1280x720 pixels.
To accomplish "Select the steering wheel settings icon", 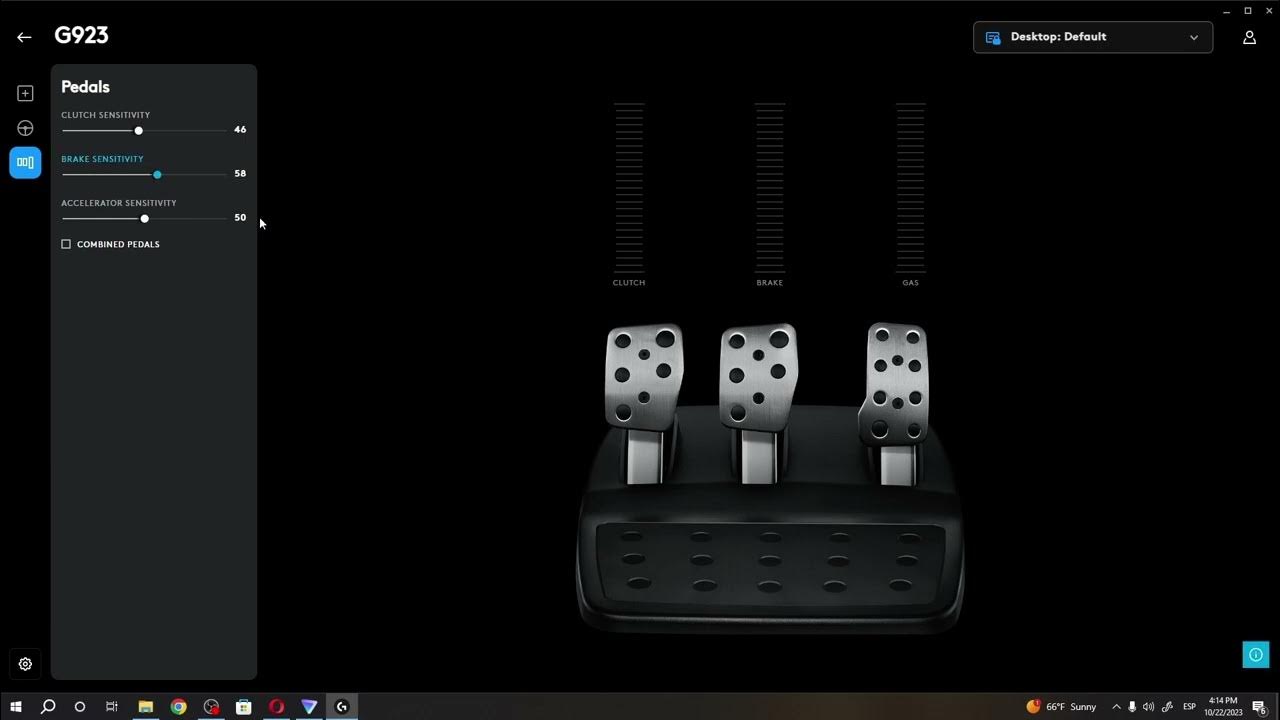I will 25,128.
